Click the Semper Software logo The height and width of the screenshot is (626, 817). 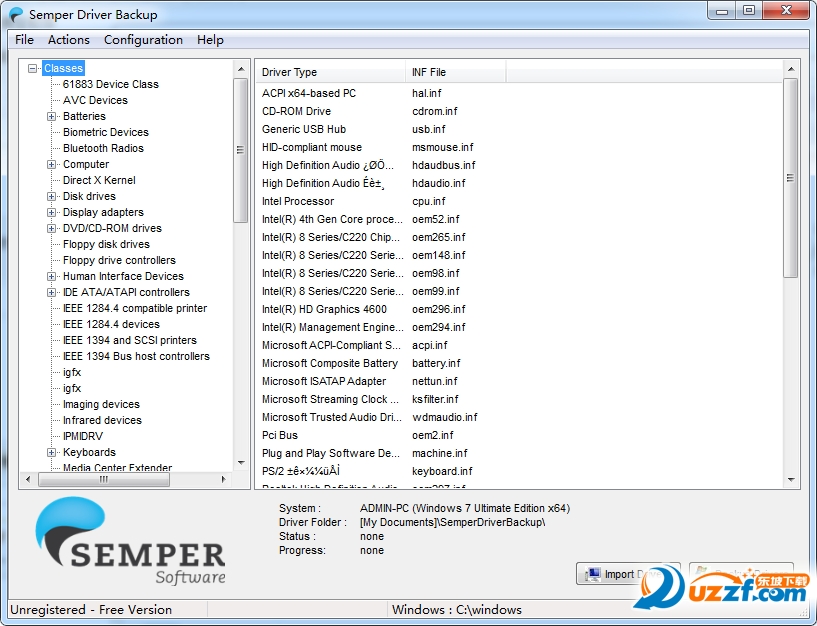130,541
